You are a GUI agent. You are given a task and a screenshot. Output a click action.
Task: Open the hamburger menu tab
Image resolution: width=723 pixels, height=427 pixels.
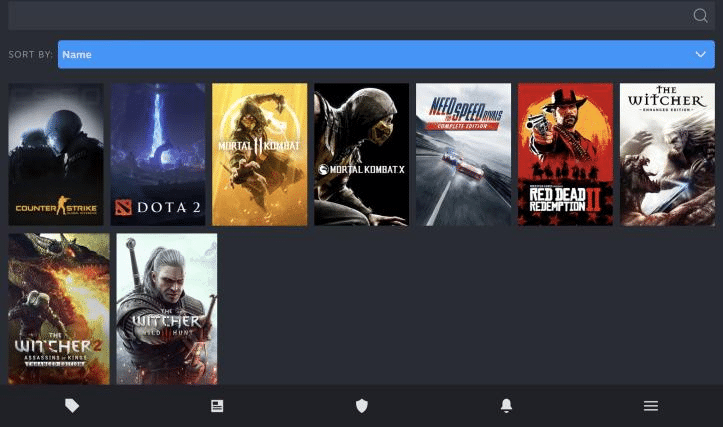tap(651, 406)
